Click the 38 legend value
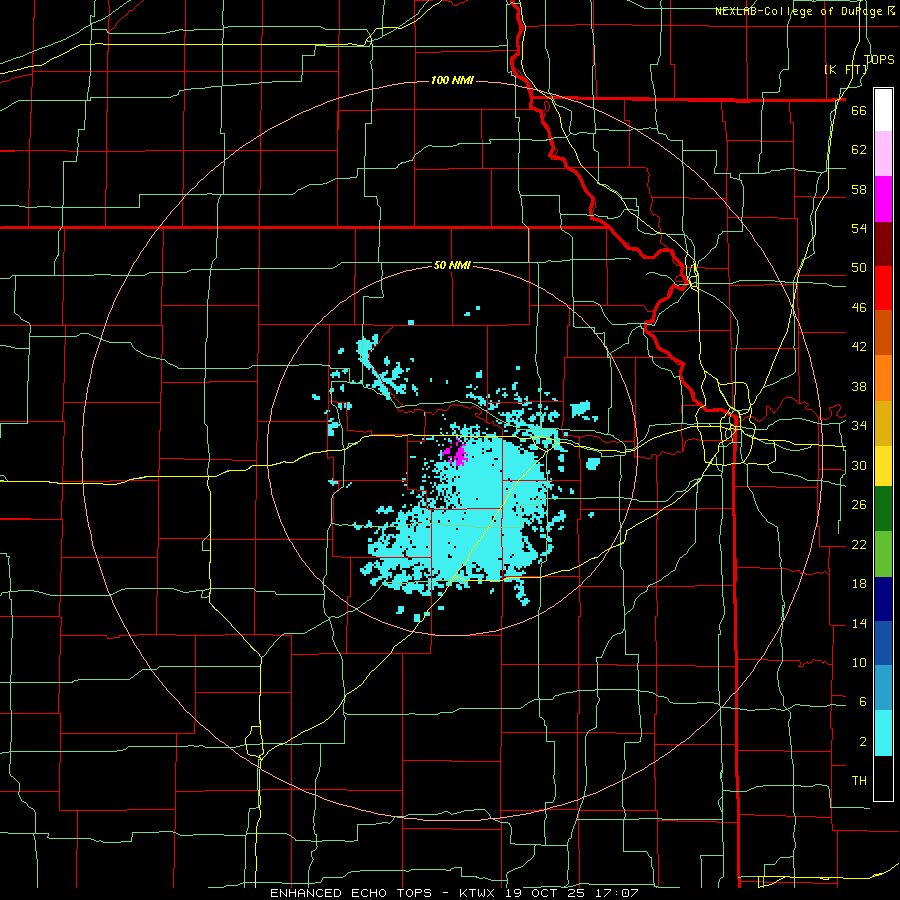The image size is (900, 900). (859, 386)
